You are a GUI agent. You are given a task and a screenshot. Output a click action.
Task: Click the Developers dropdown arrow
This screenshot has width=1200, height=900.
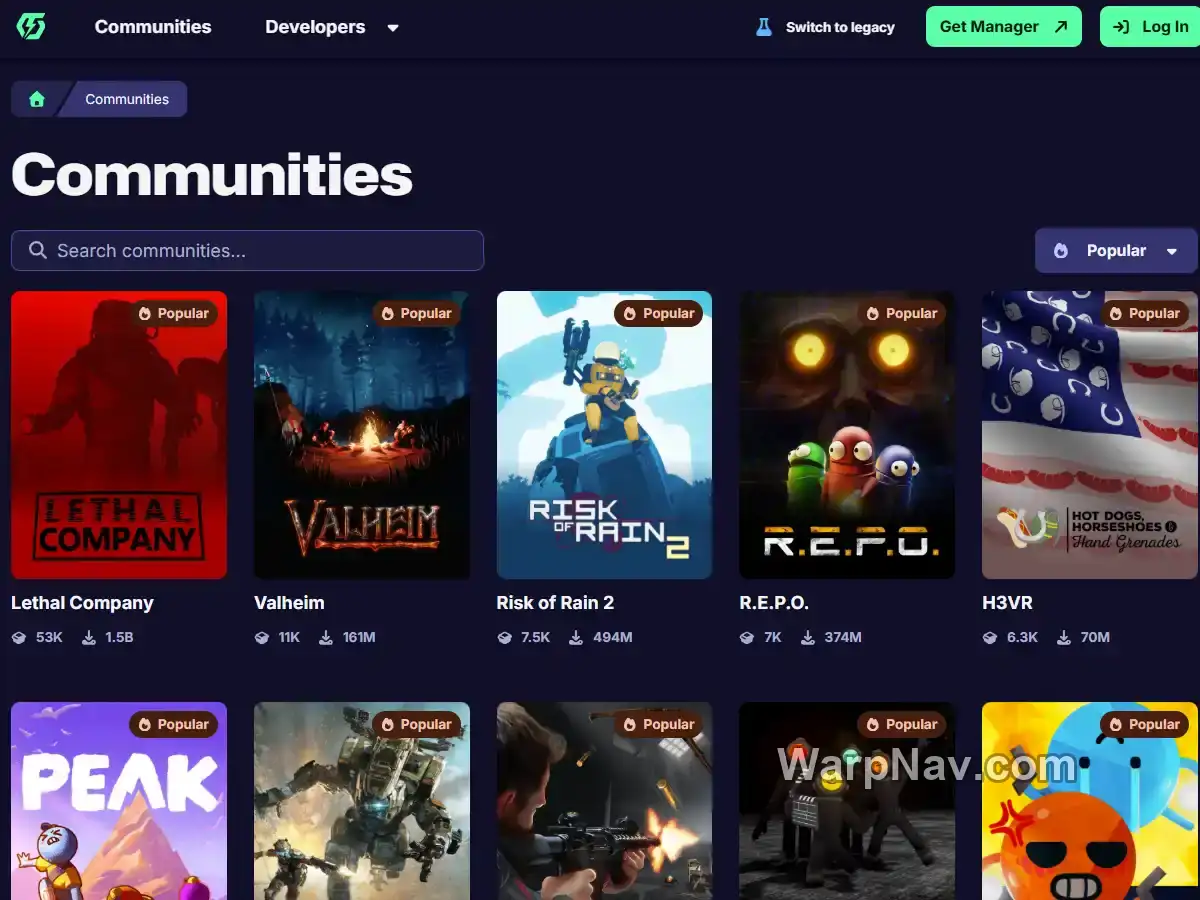coord(393,28)
